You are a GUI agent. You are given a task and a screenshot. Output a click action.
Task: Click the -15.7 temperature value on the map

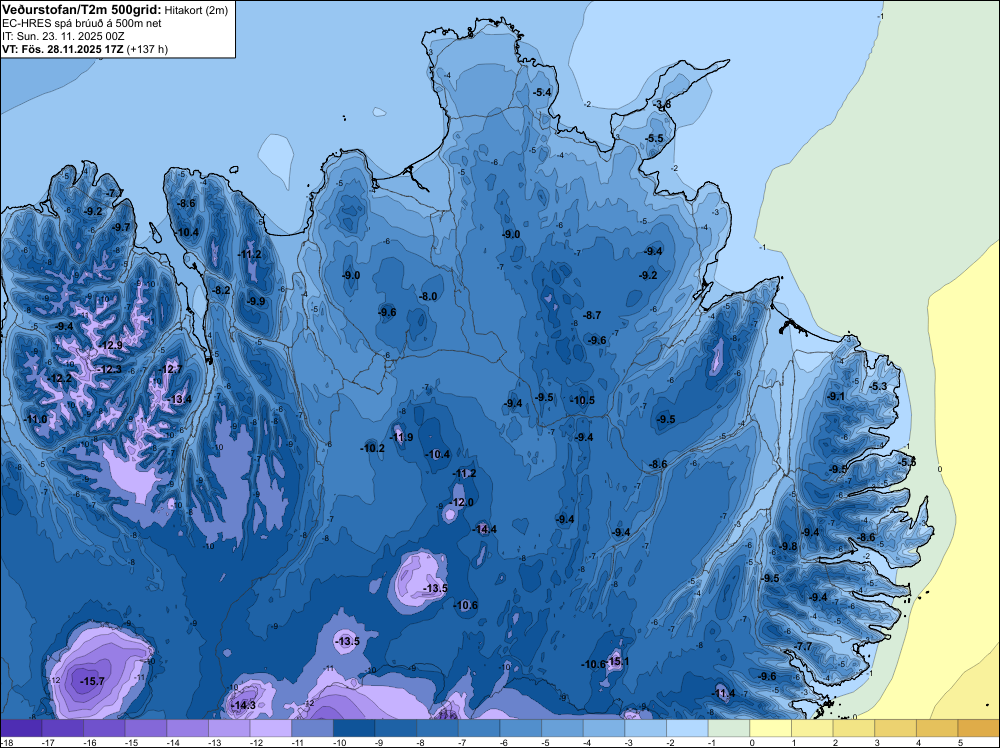[x=92, y=682]
